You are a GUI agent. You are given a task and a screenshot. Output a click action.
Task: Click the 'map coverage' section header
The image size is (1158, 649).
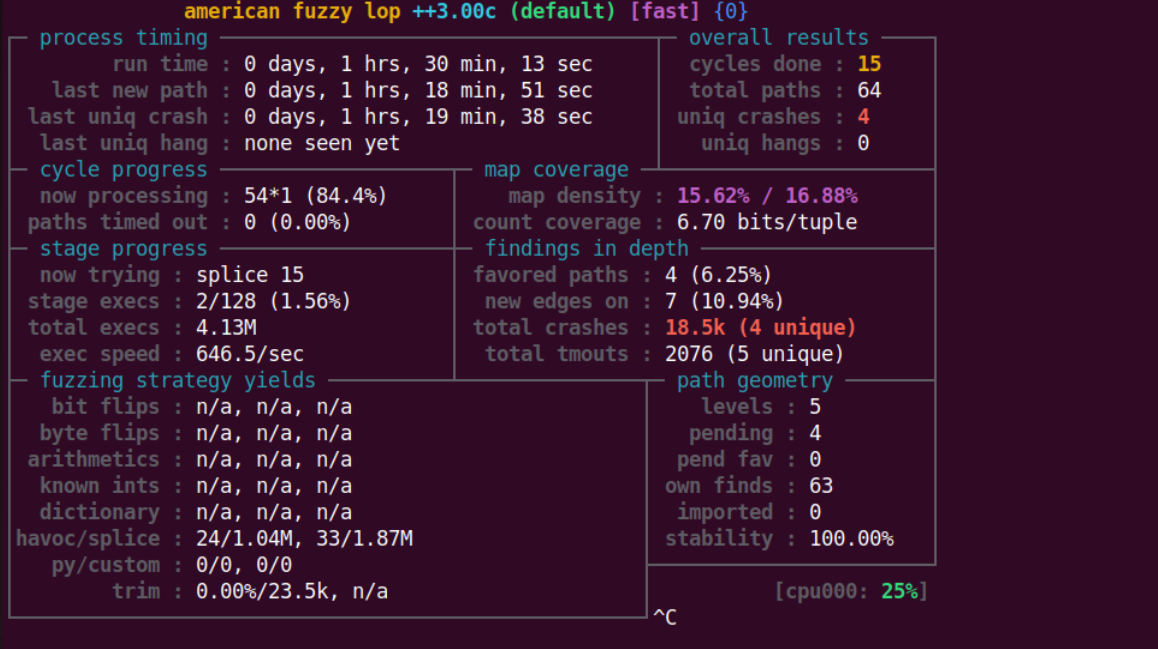556,170
